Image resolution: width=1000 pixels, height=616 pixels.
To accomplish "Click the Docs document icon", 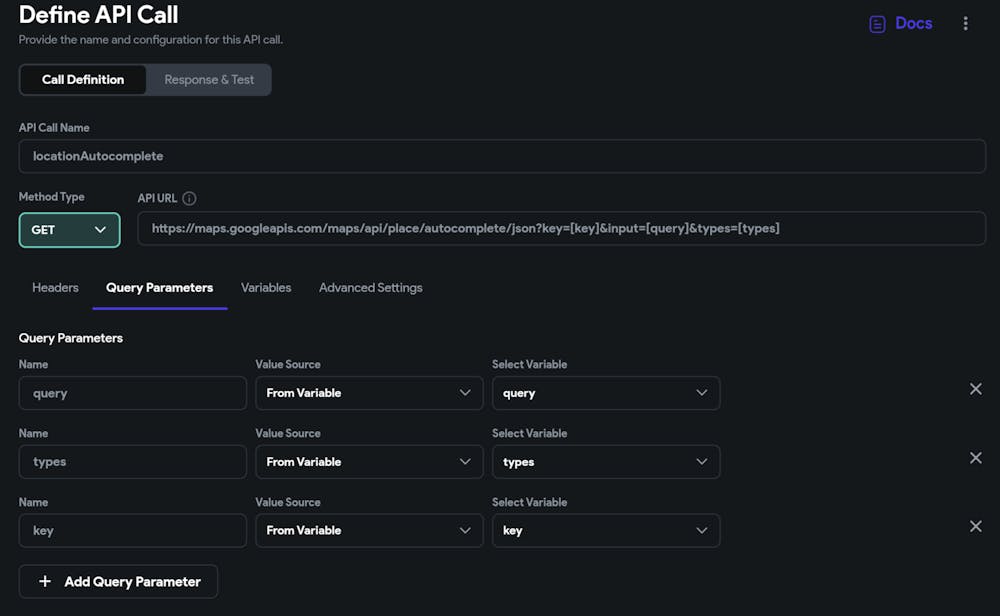I will (877, 24).
